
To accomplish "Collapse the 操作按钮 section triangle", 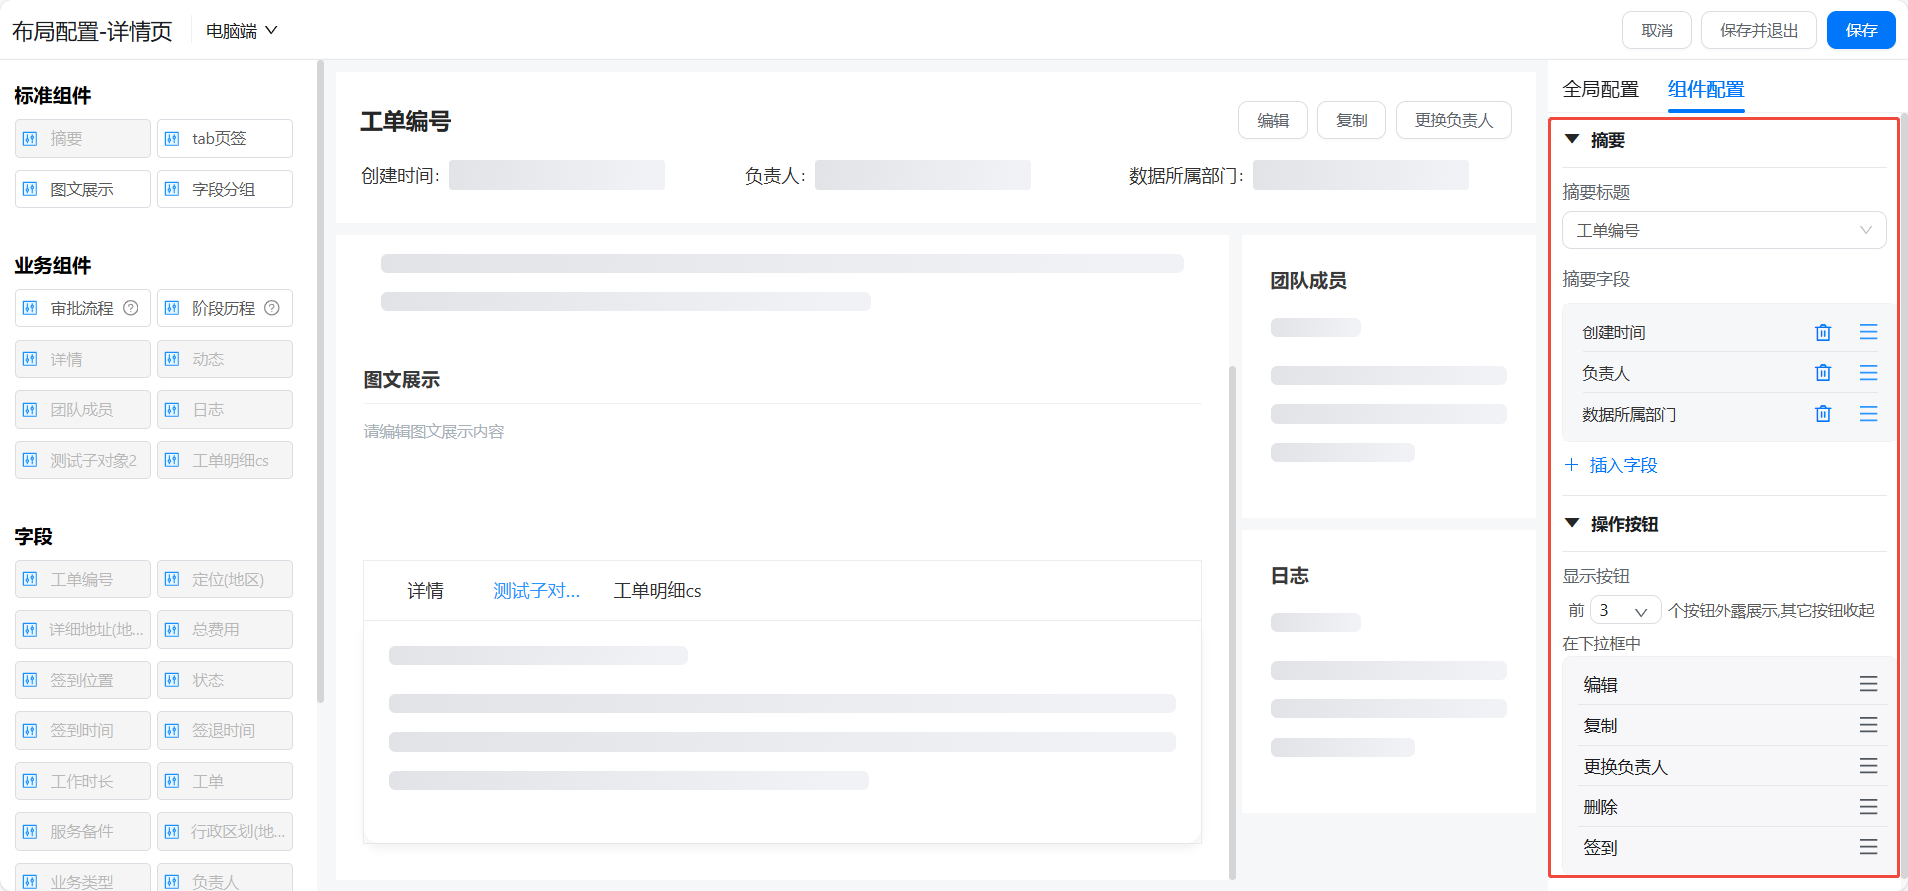I will (1572, 523).
